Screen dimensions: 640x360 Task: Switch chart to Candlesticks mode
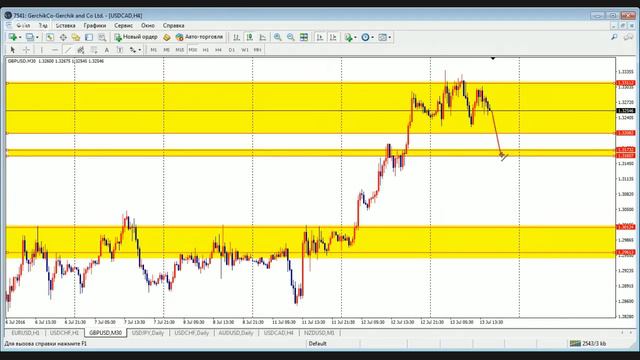249,37
